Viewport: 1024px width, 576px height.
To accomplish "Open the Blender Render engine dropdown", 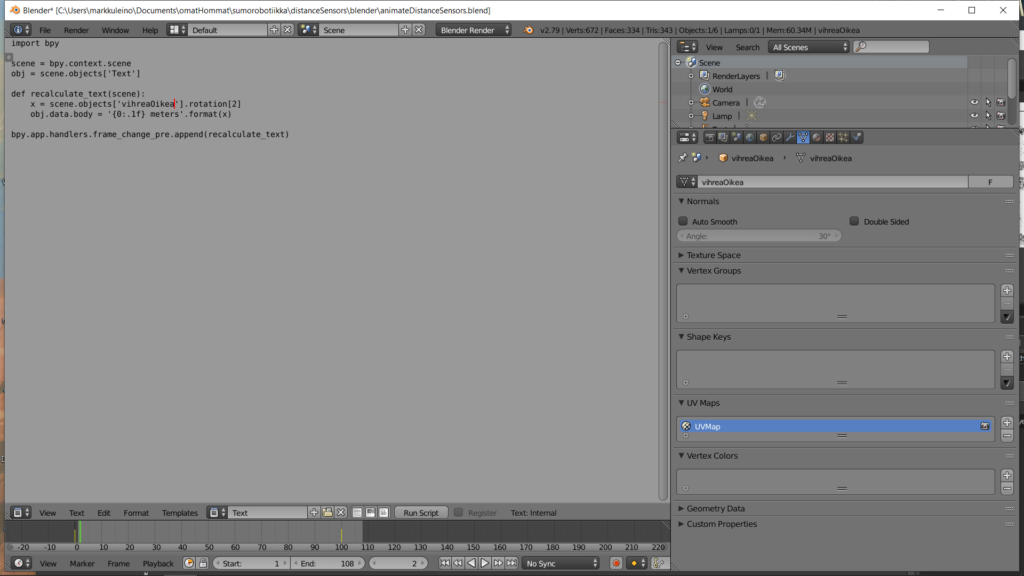I will point(474,30).
